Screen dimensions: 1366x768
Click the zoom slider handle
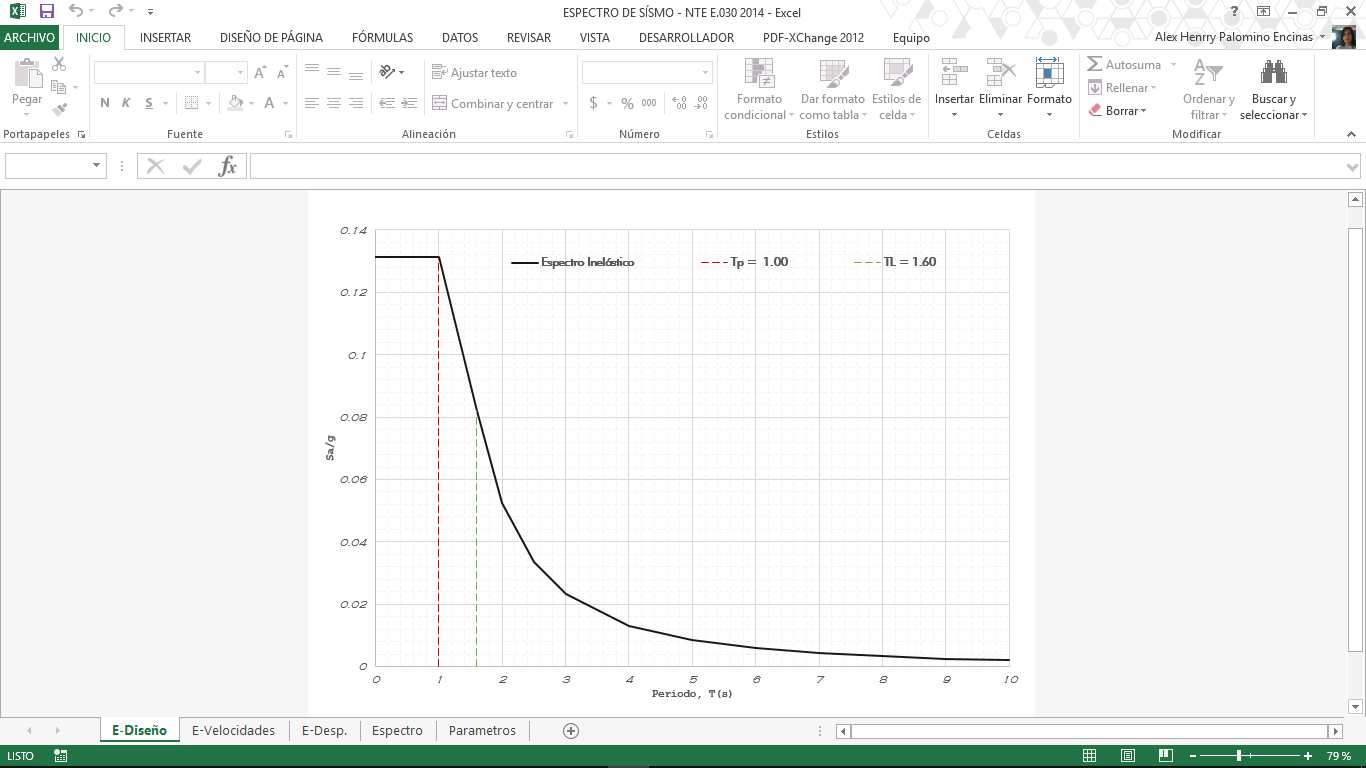1239,756
